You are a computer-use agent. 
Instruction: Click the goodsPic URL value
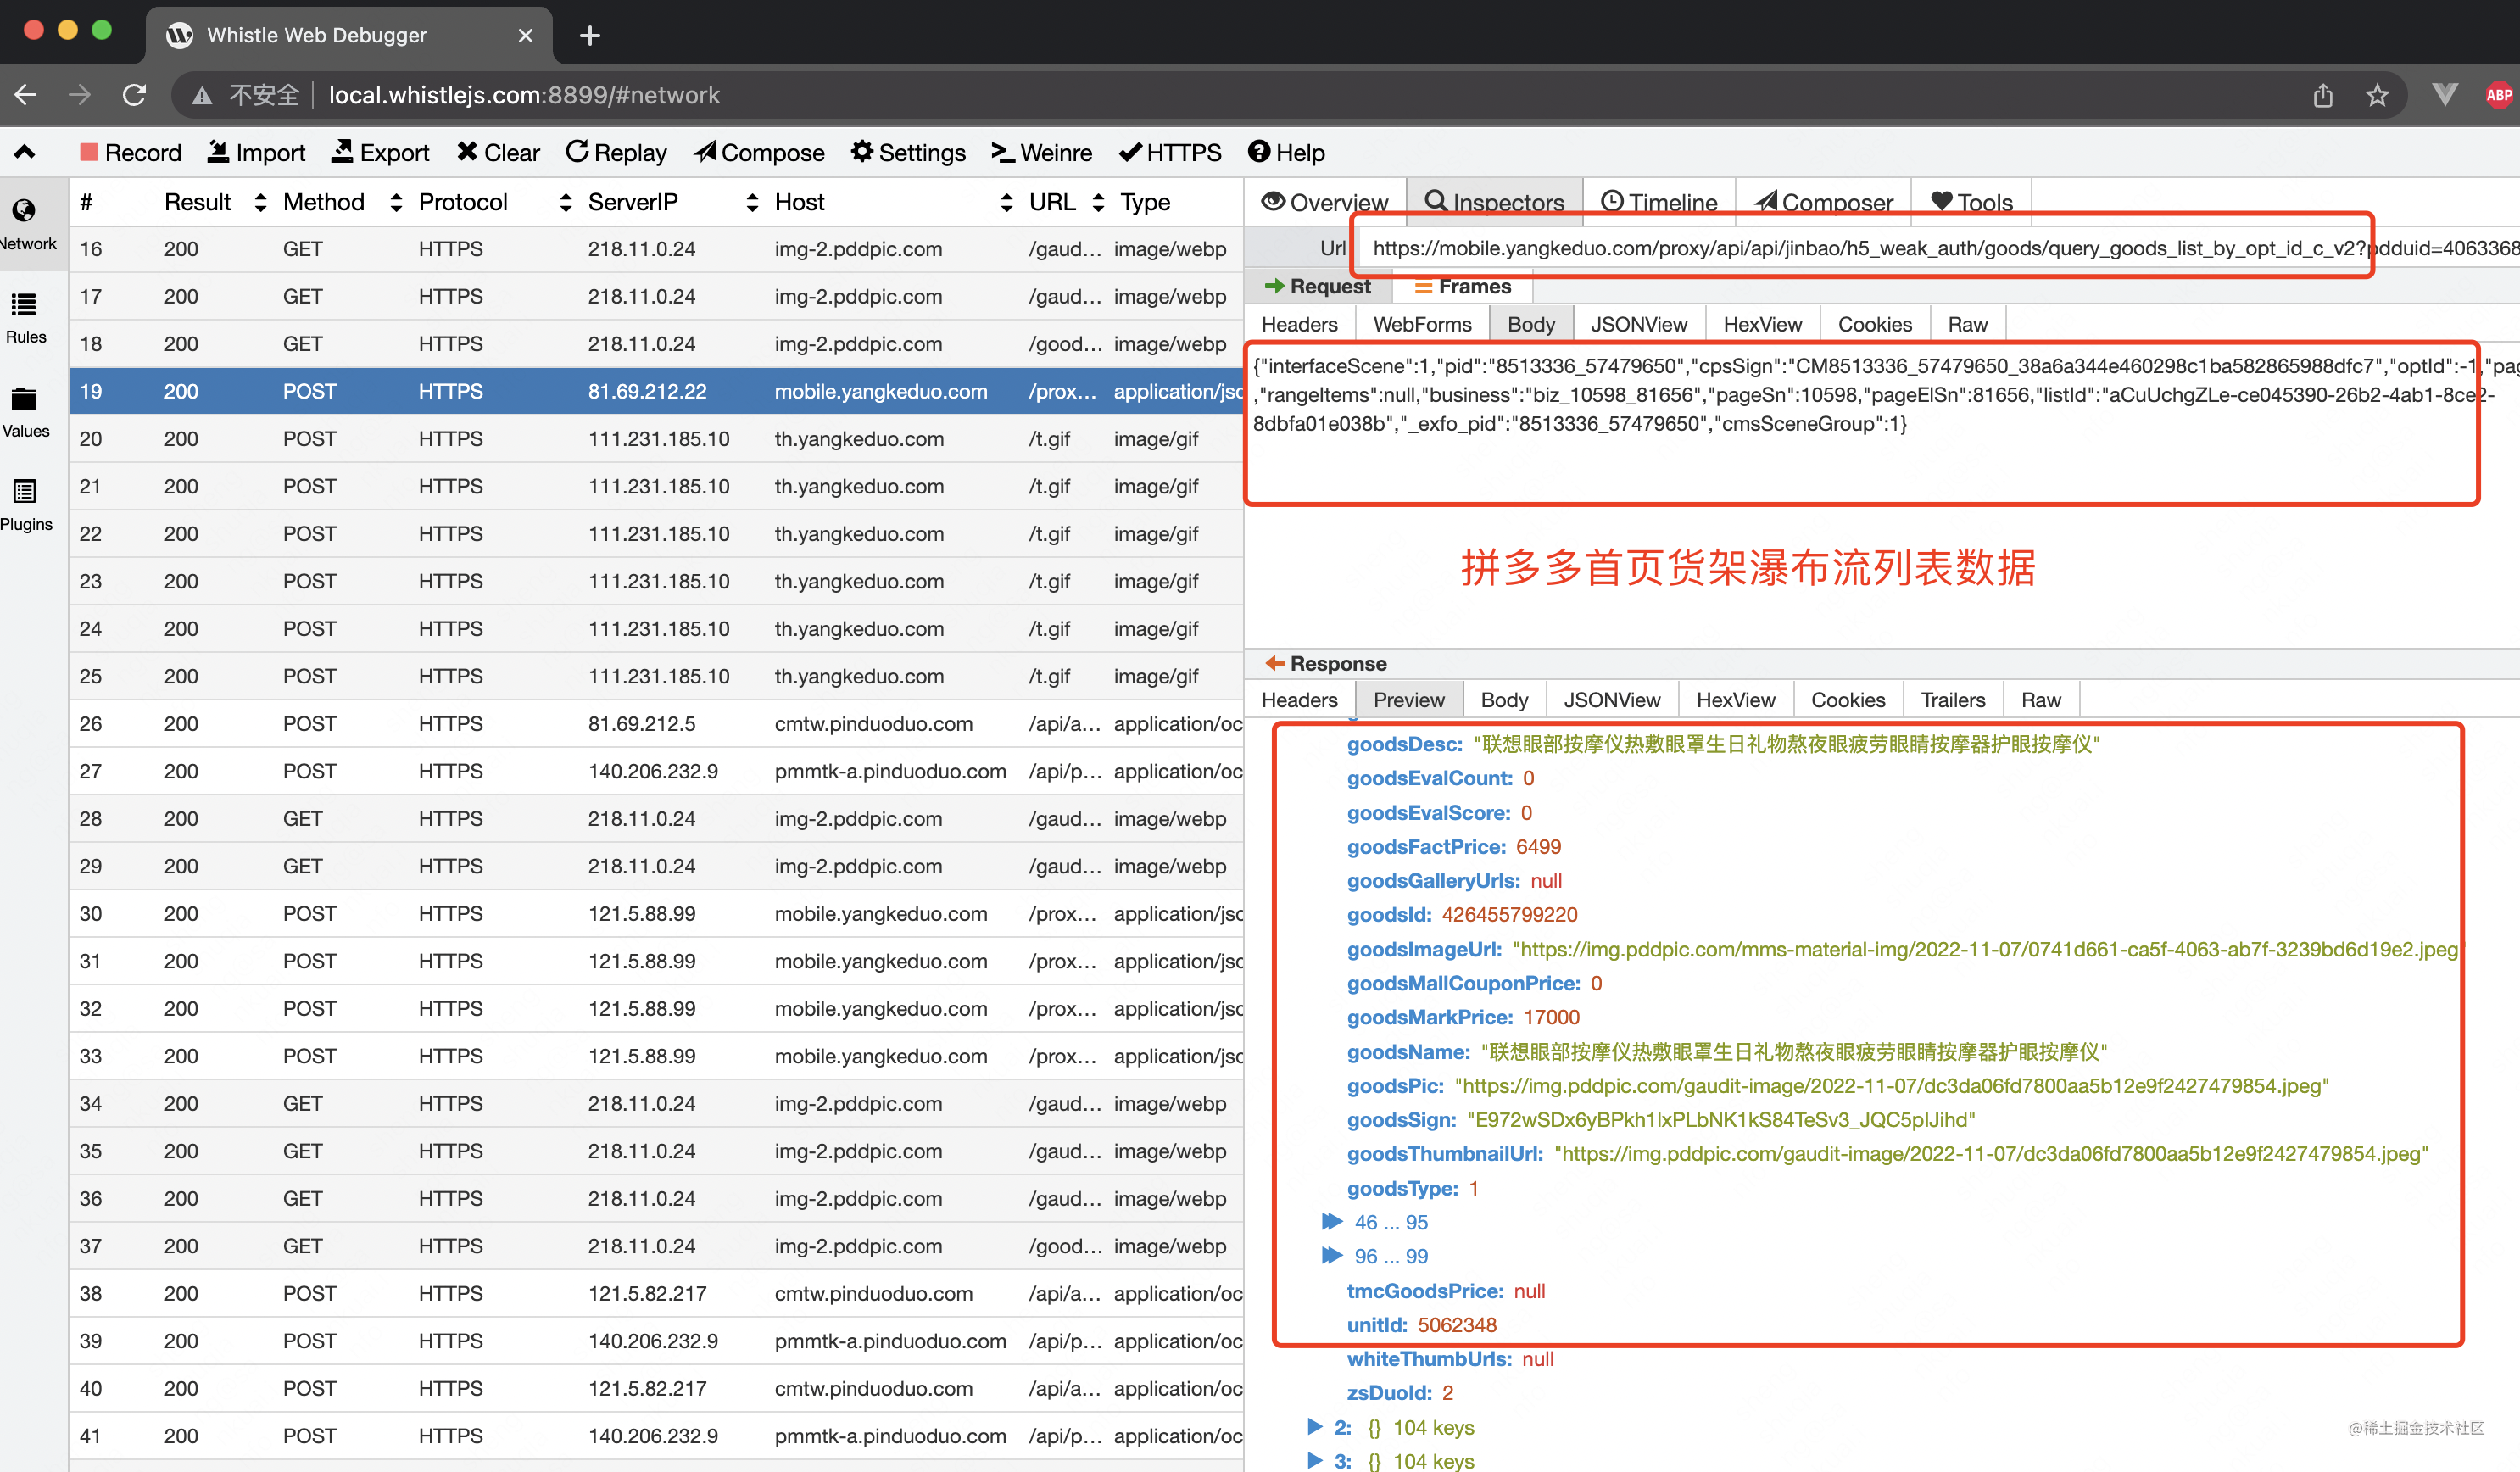pyautogui.click(x=1891, y=1085)
